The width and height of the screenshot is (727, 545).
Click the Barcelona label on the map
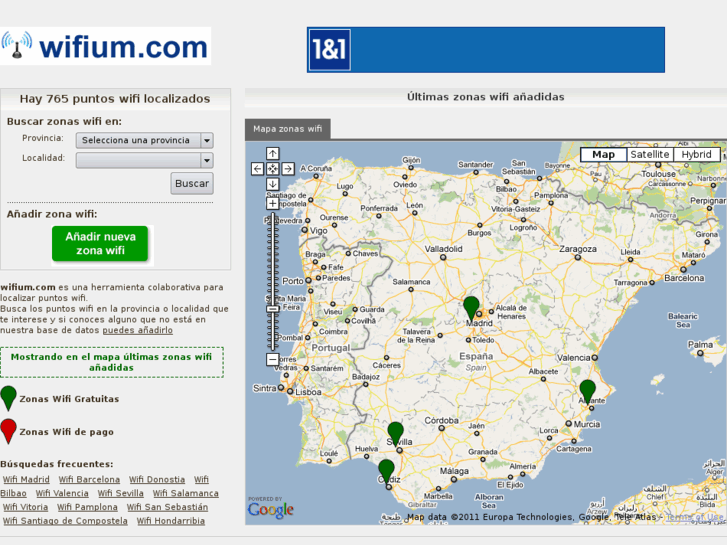(x=684, y=278)
